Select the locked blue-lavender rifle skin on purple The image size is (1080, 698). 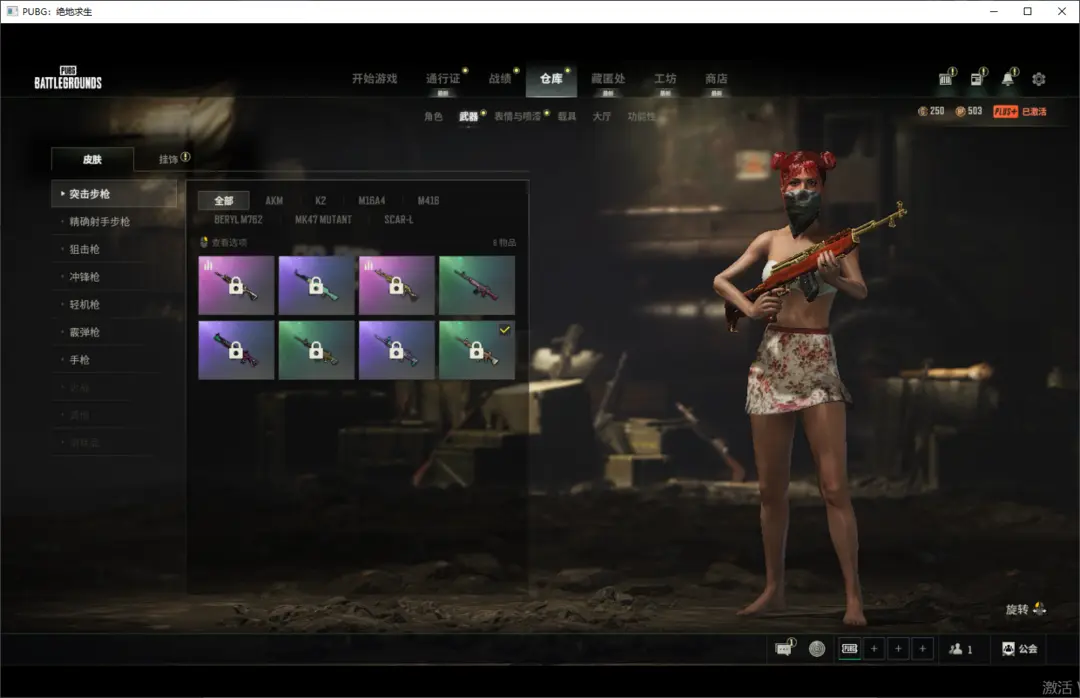click(x=397, y=350)
